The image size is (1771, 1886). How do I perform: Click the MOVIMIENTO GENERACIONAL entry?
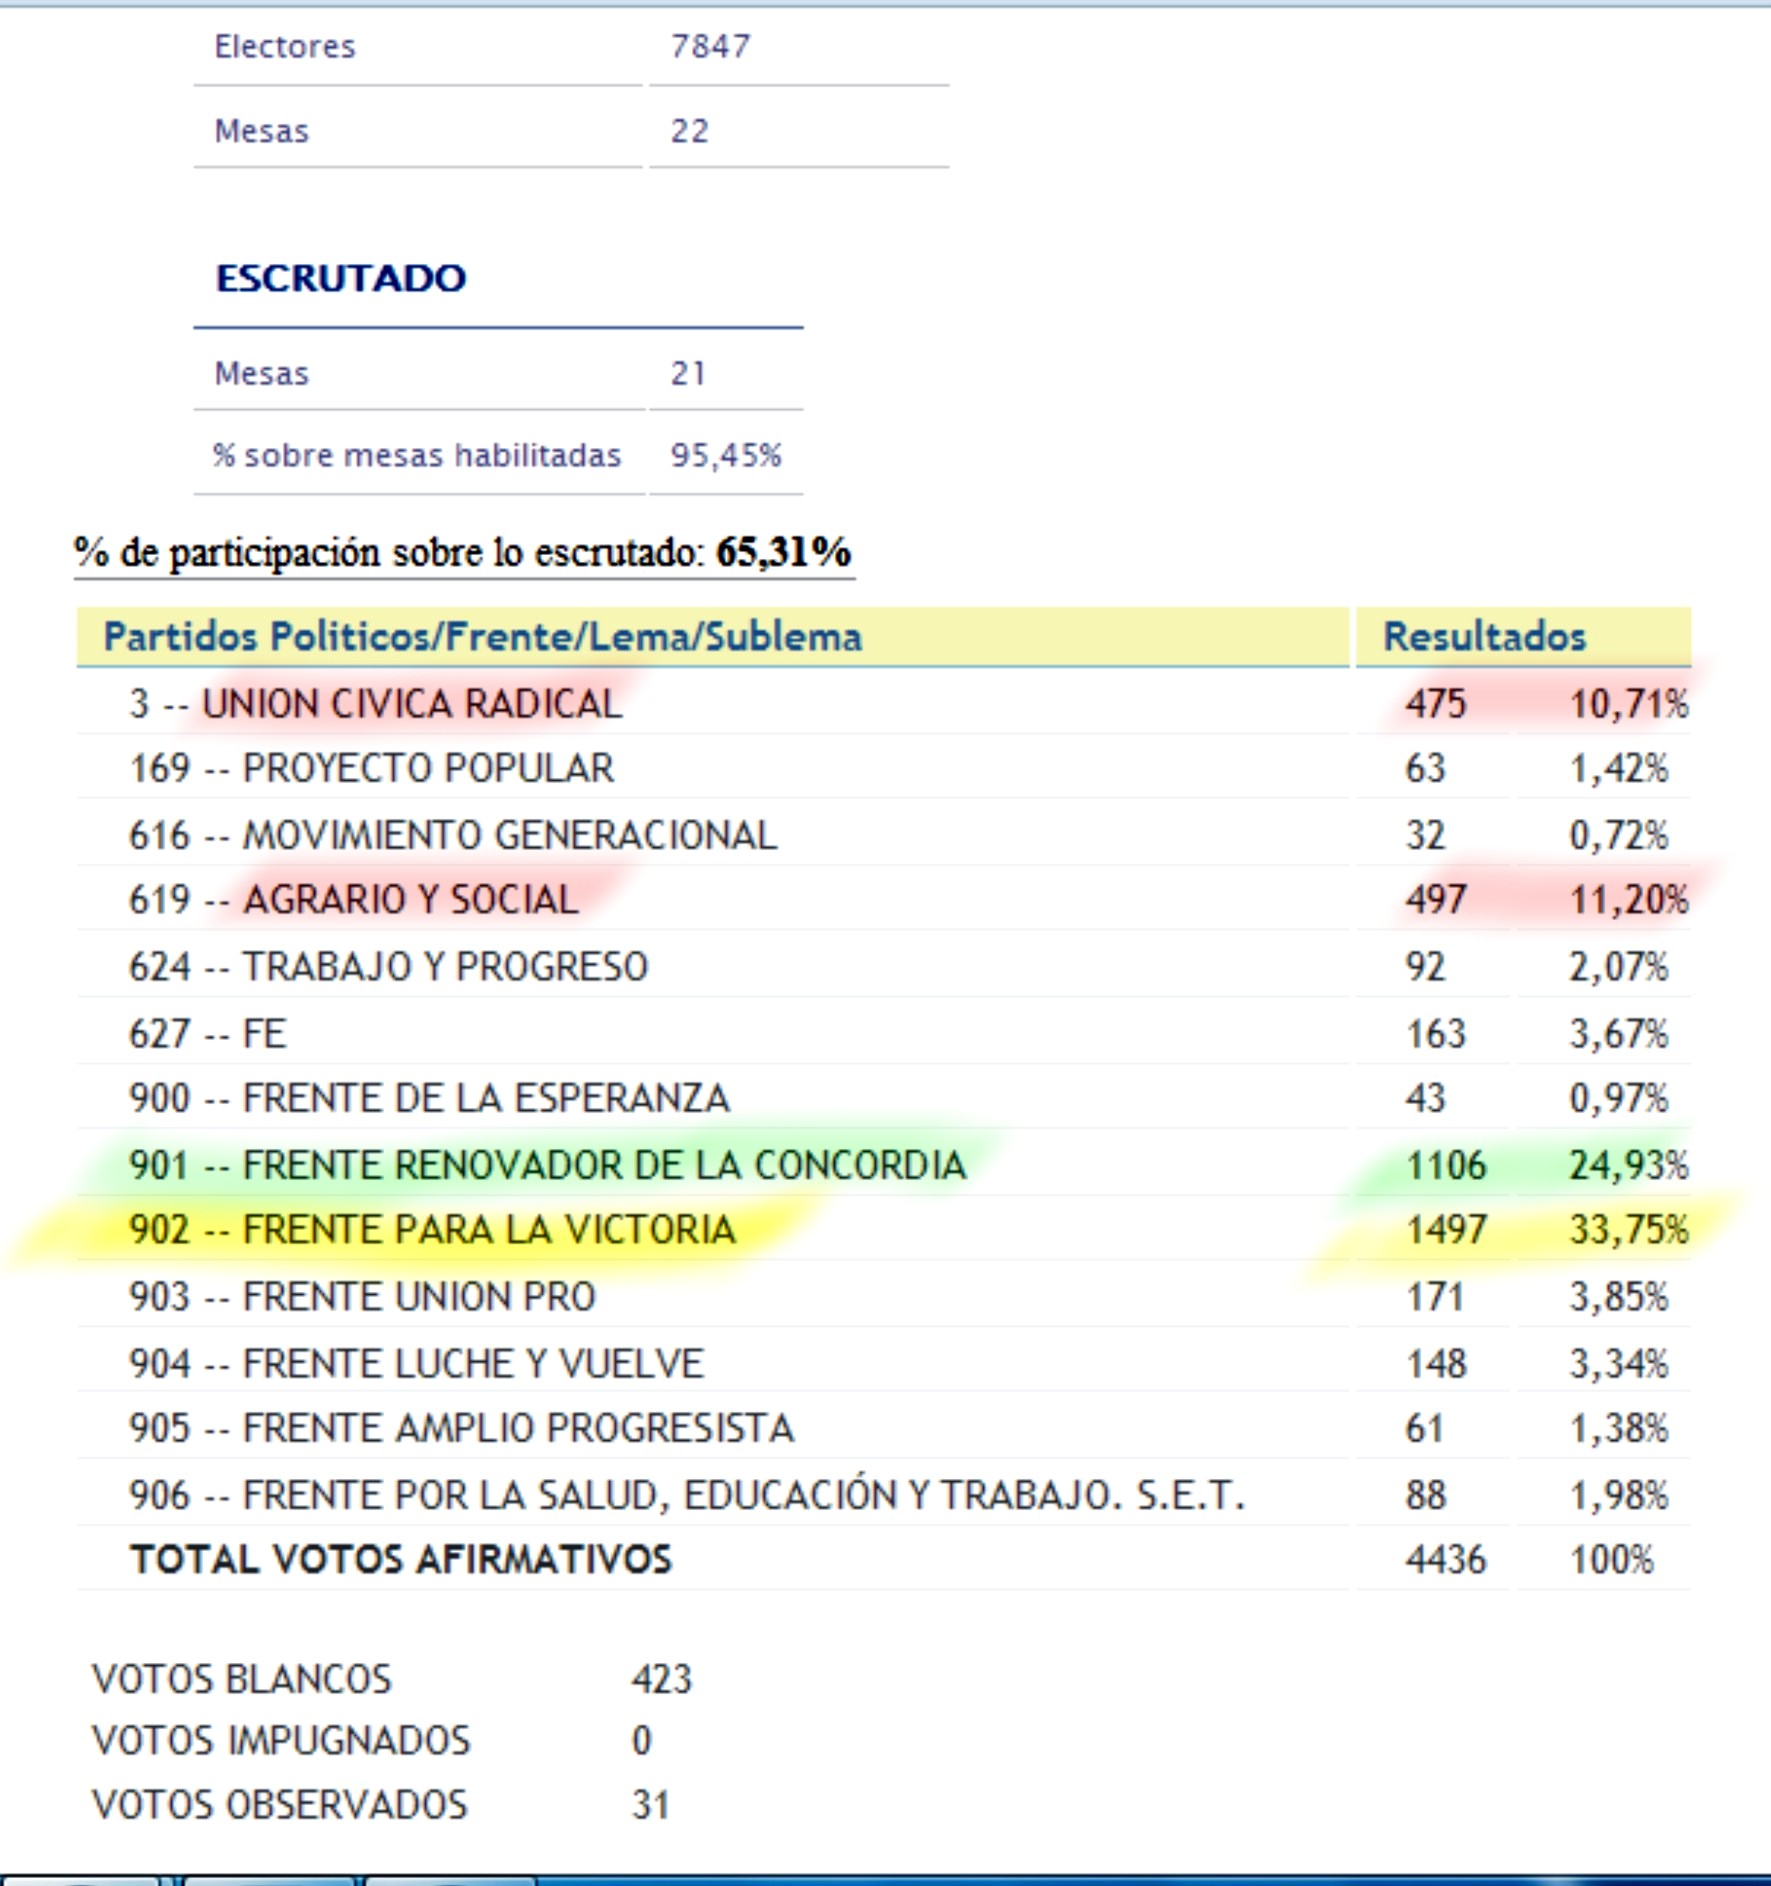pos(509,835)
